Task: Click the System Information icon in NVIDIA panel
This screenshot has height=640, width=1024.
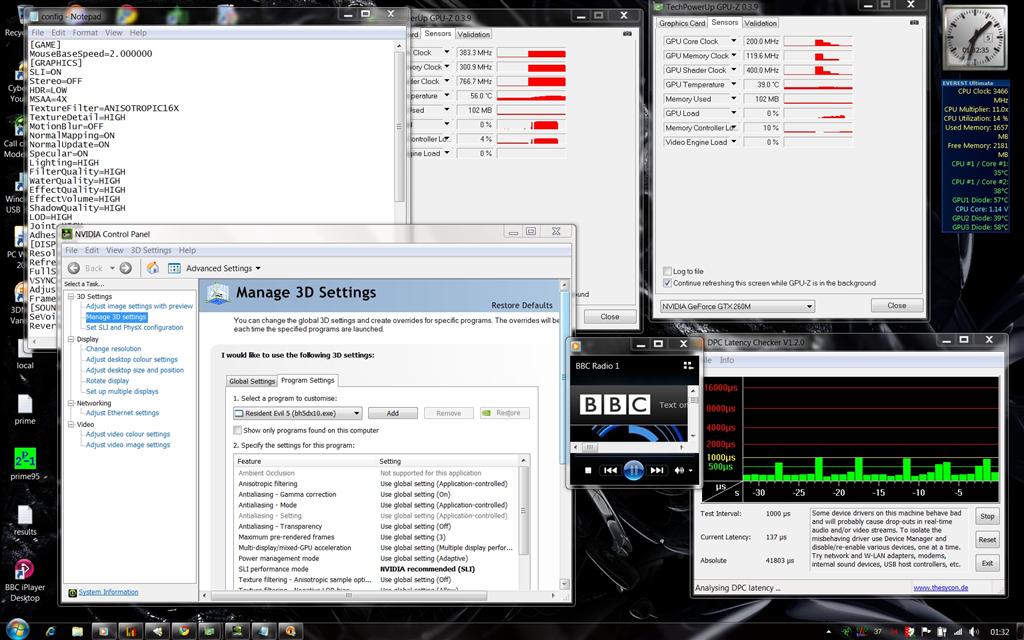Action: [x=72, y=593]
